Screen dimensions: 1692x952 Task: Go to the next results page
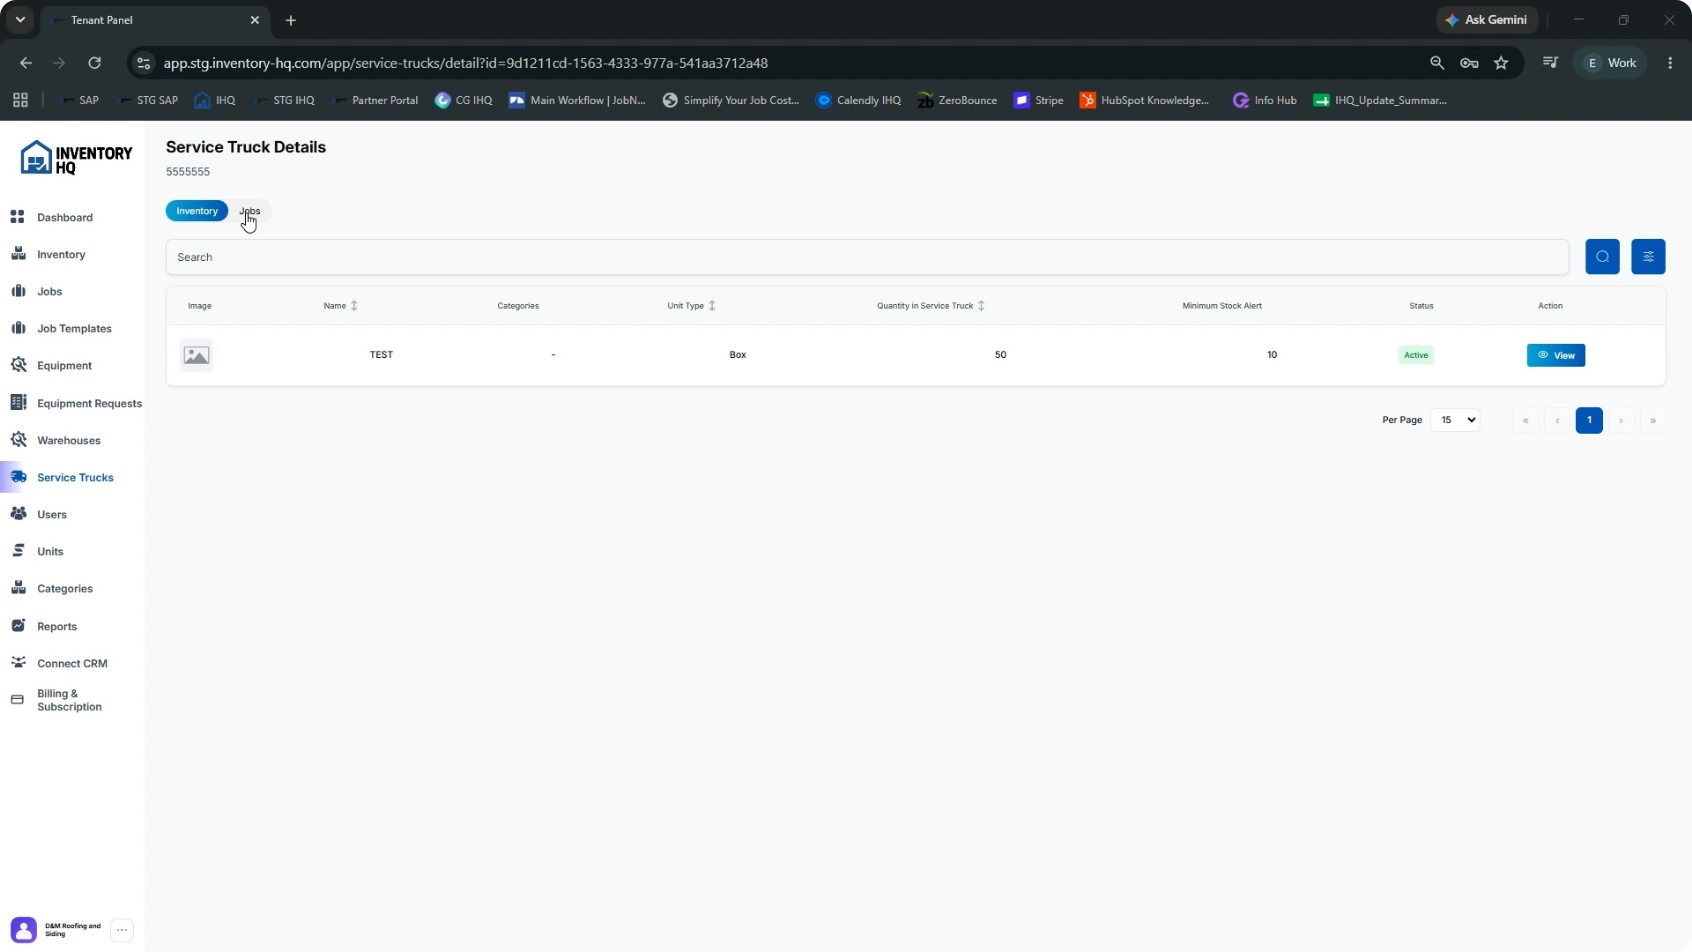(1621, 420)
